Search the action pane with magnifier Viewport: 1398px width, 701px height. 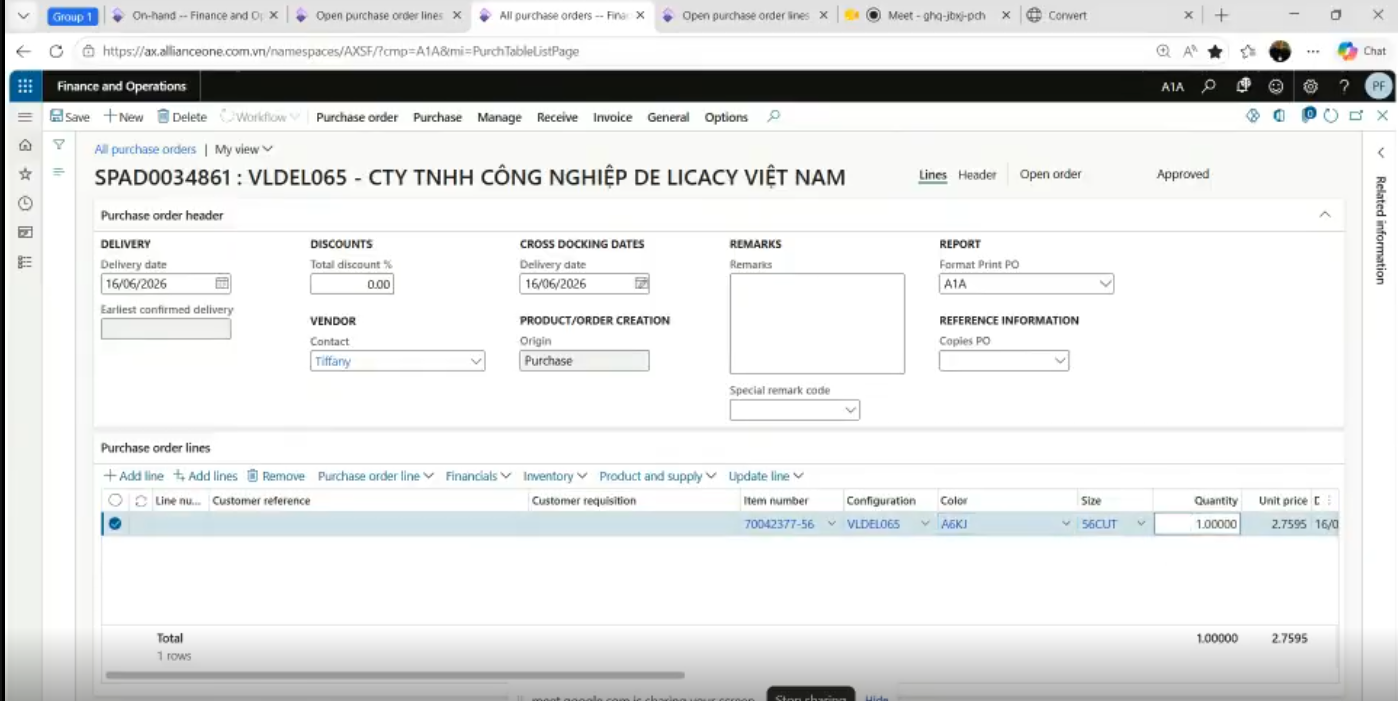tap(773, 116)
